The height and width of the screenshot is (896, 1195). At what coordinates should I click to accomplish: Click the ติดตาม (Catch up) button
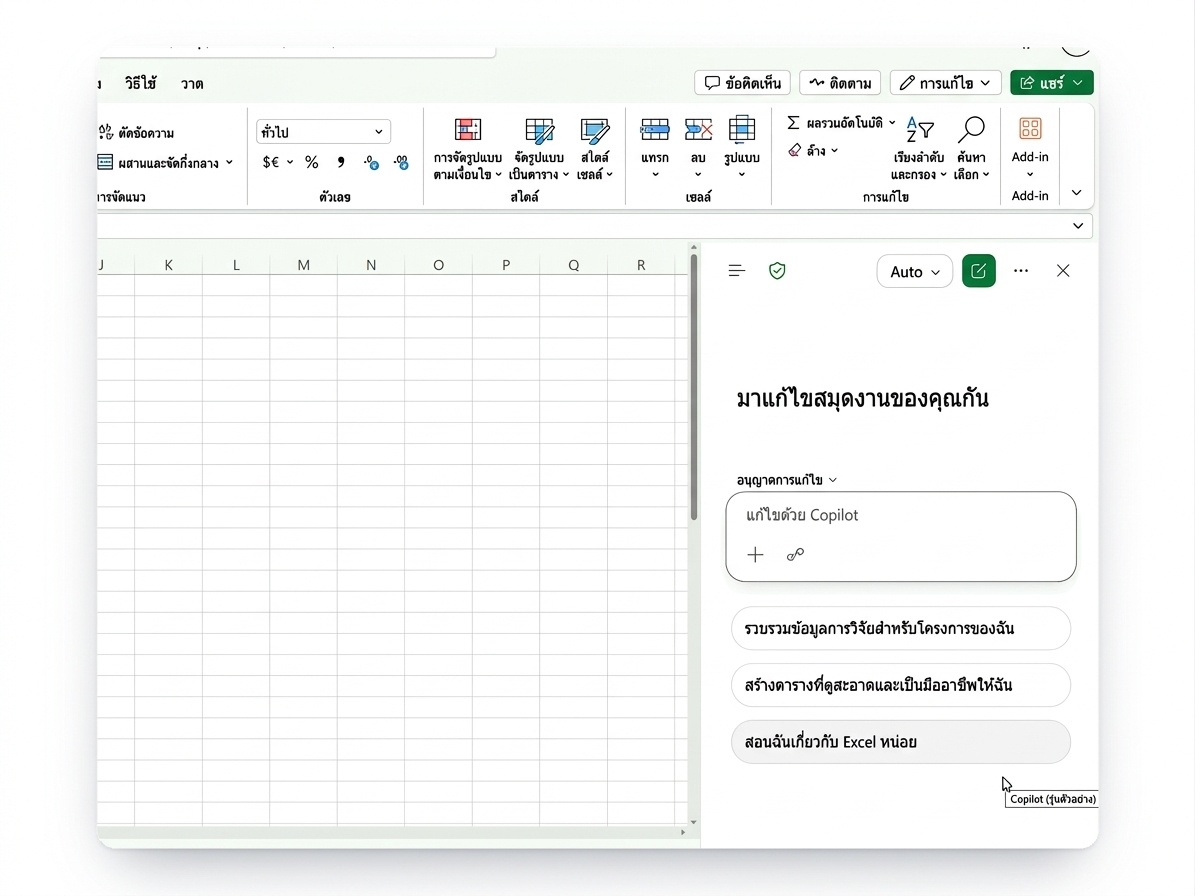tap(840, 82)
